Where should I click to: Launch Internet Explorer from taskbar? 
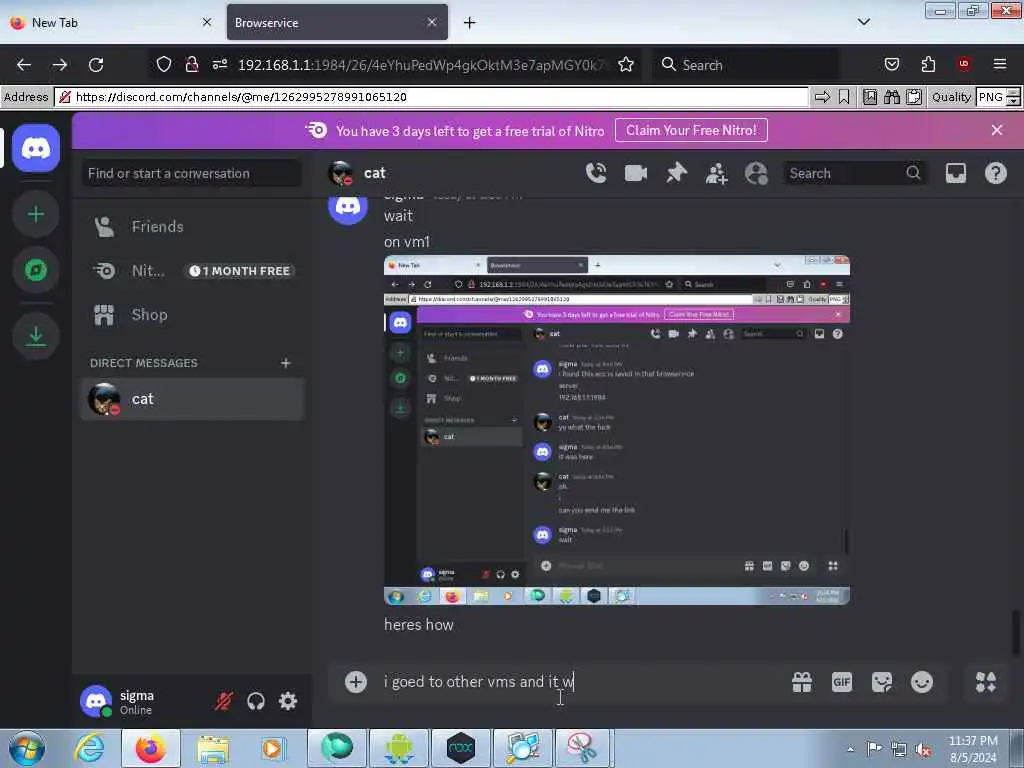(89, 748)
